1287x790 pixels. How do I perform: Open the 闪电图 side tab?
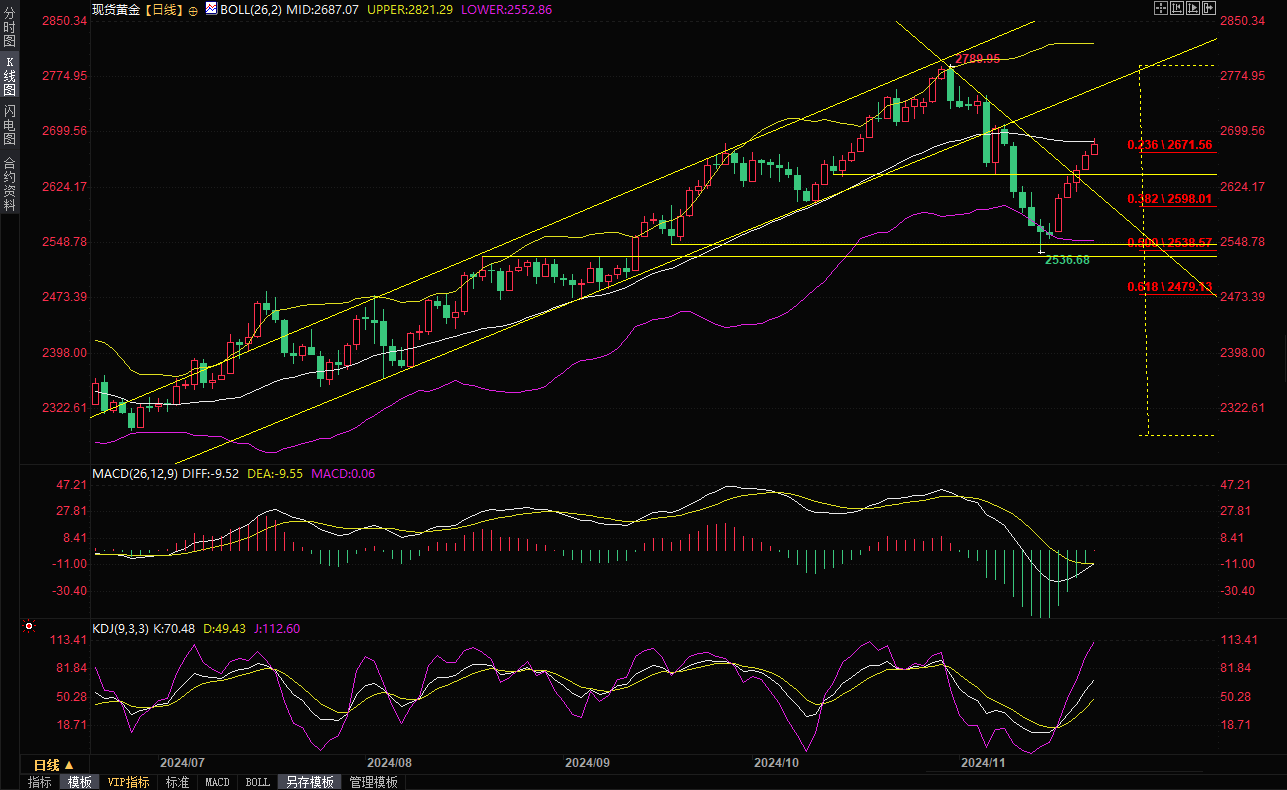[9, 124]
